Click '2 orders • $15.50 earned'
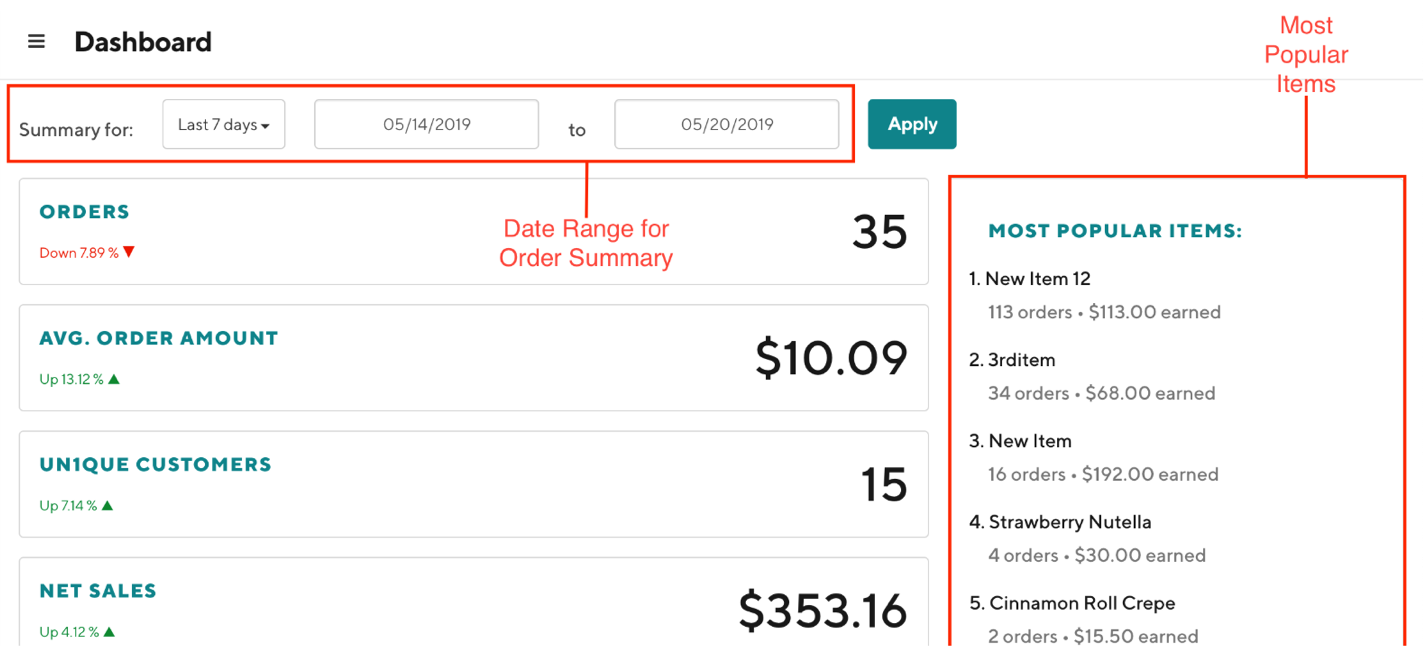Screen dimensions: 1424x662 click(x=1093, y=636)
